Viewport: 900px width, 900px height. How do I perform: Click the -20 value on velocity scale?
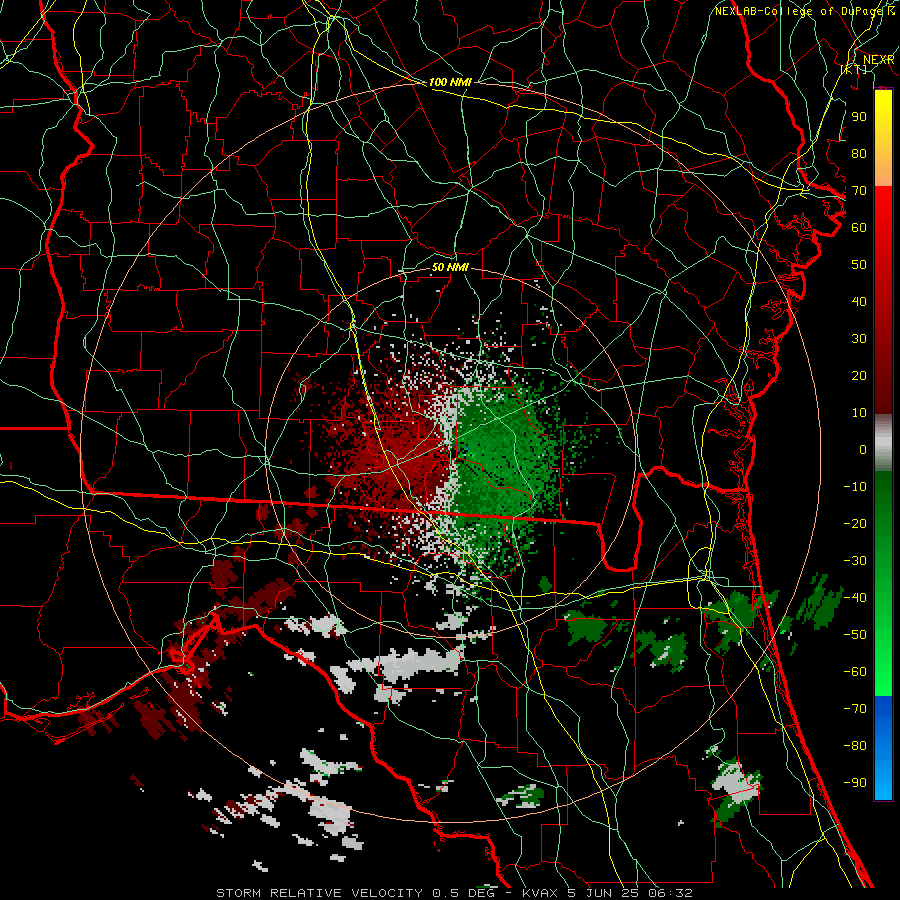[x=855, y=524]
